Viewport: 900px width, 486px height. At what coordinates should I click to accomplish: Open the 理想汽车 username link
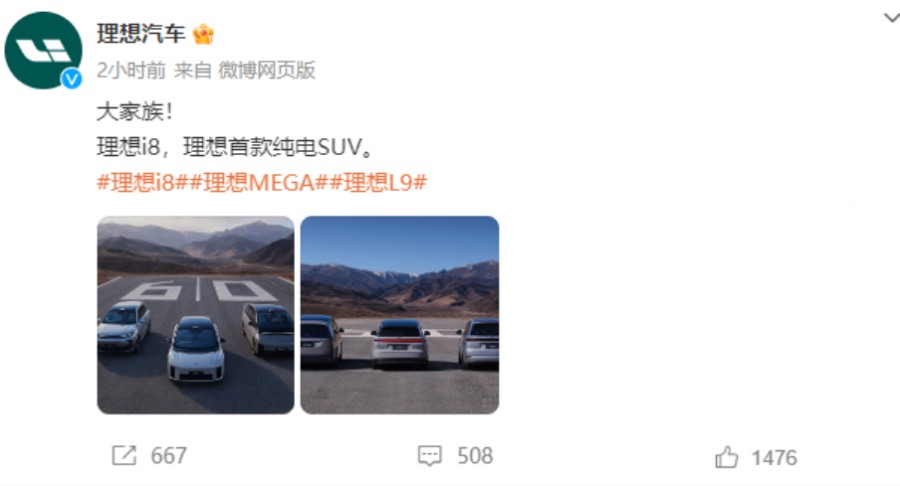pyautogui.click(x=141, y=34)
